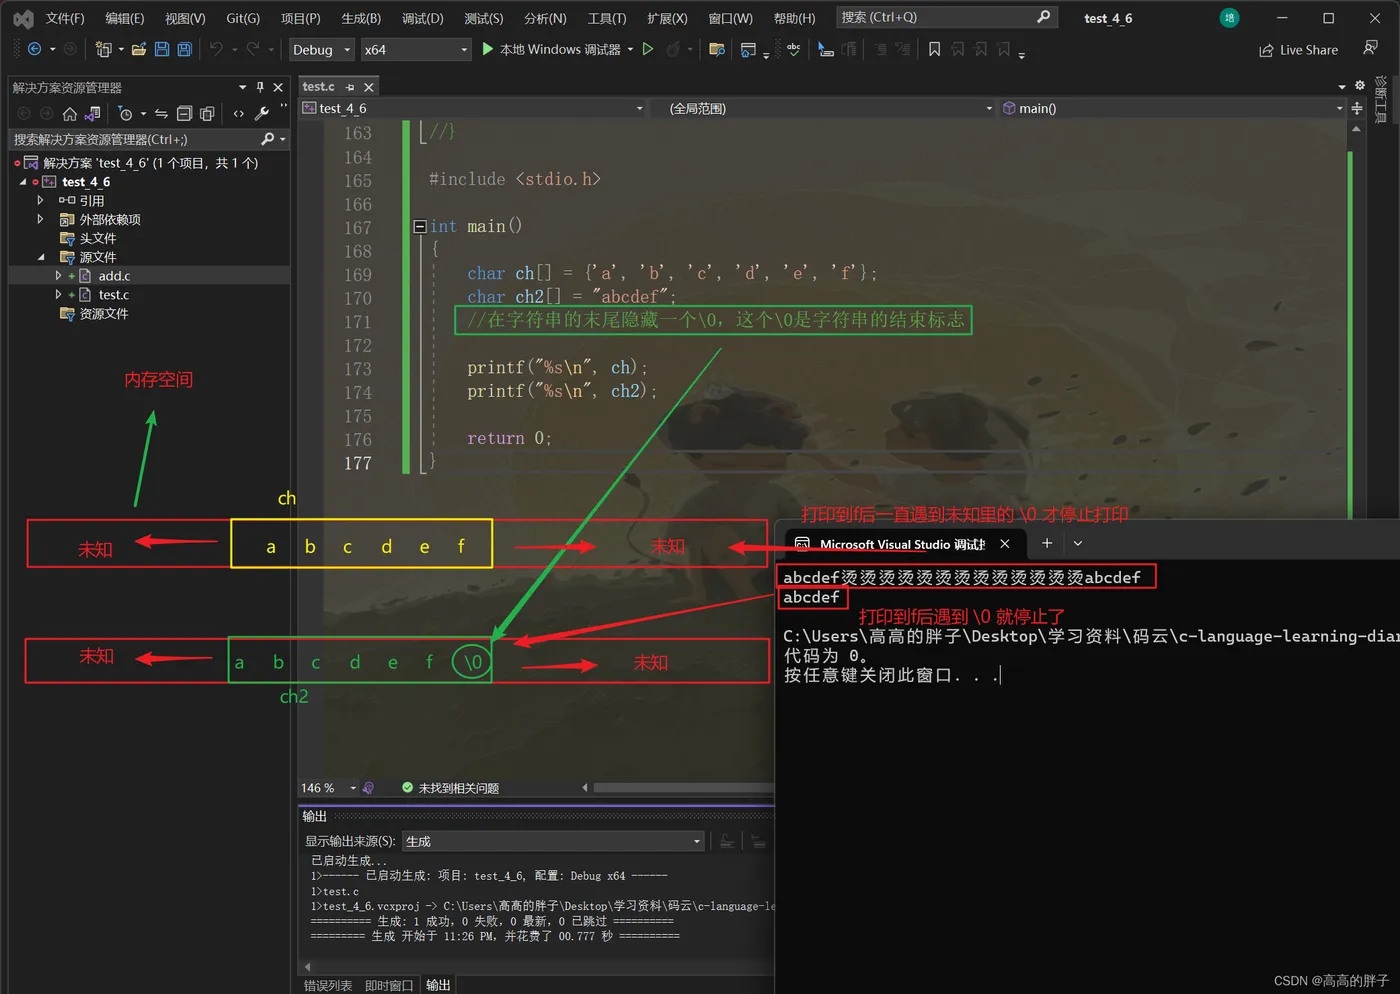Open a new terminal tab
This screenshot has width=1400, height=994.
click(1047, 543)
